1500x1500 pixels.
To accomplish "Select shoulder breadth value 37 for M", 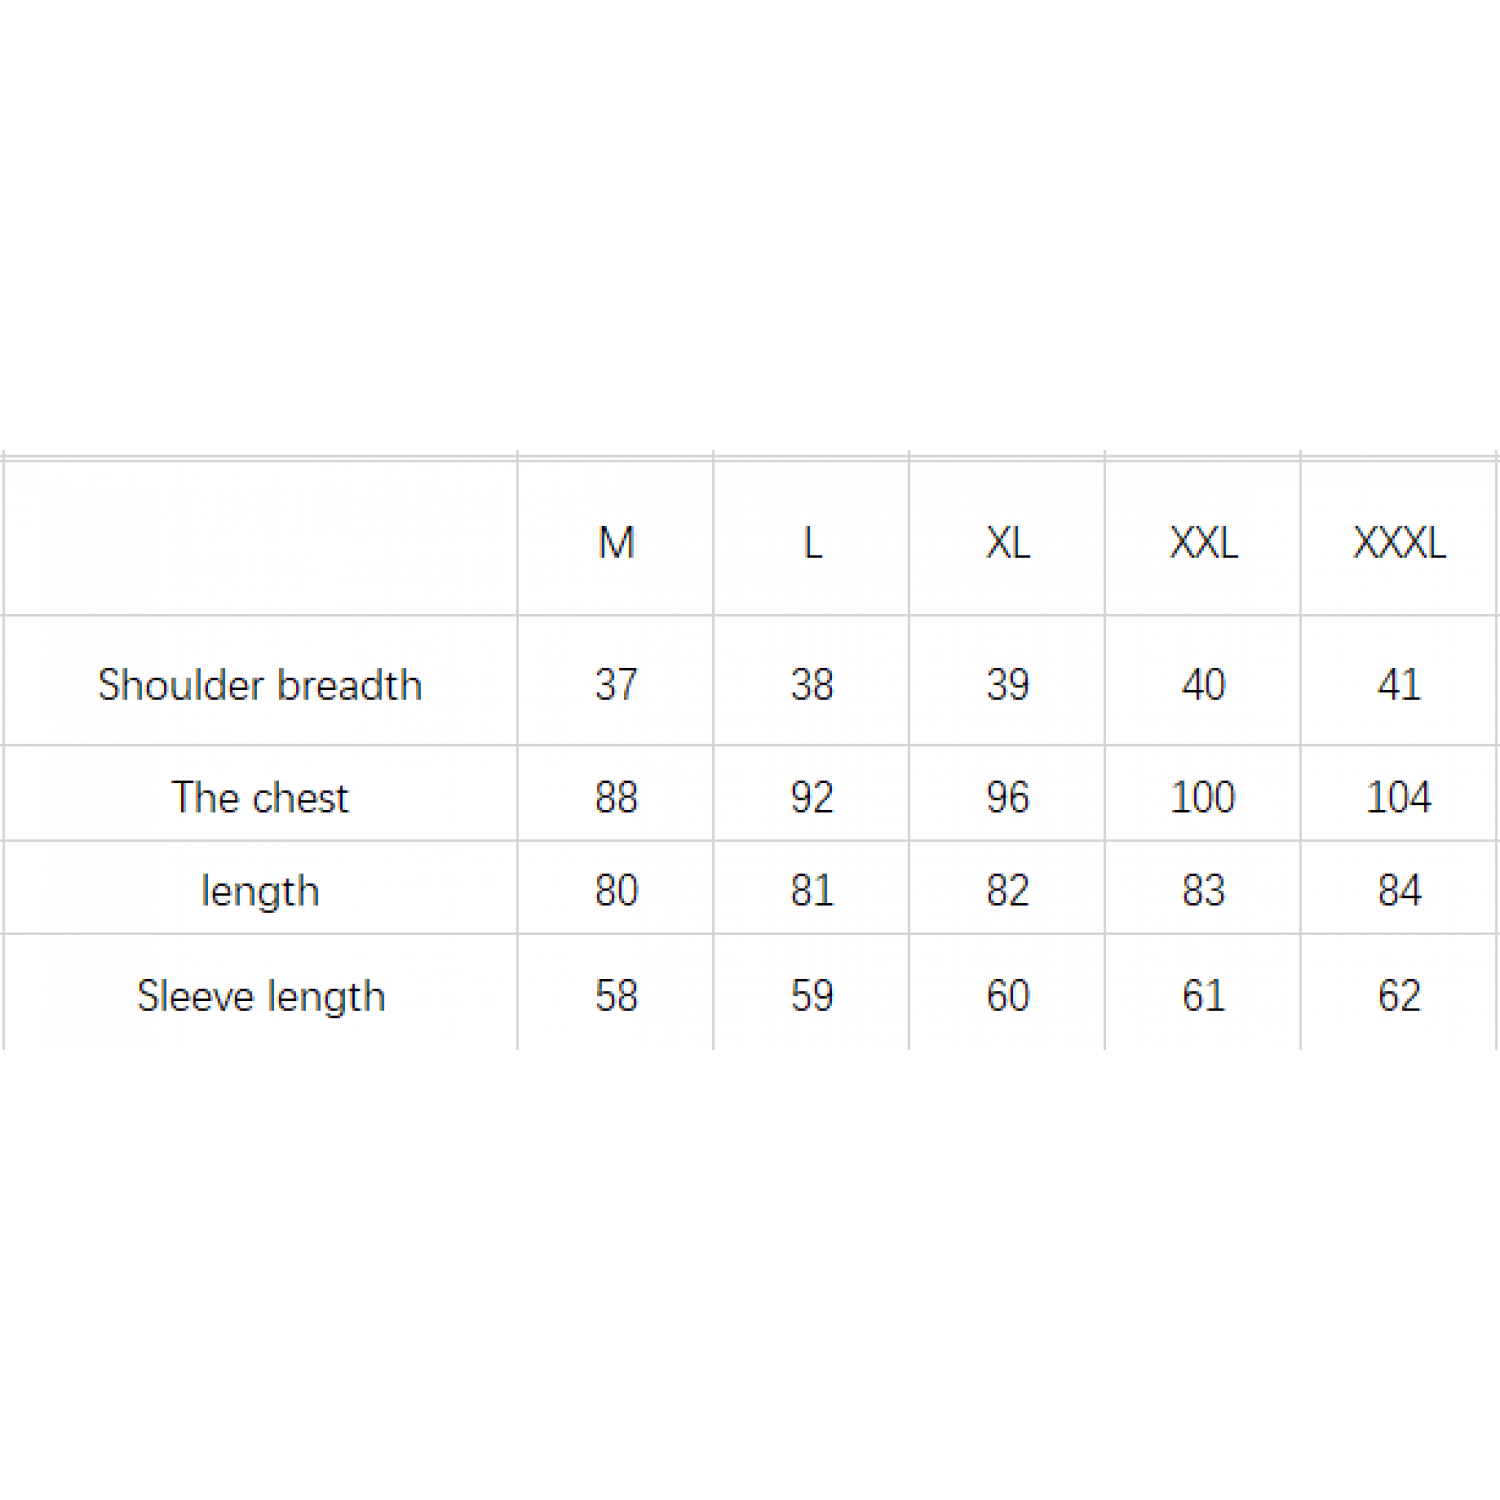I will point(616,685).
